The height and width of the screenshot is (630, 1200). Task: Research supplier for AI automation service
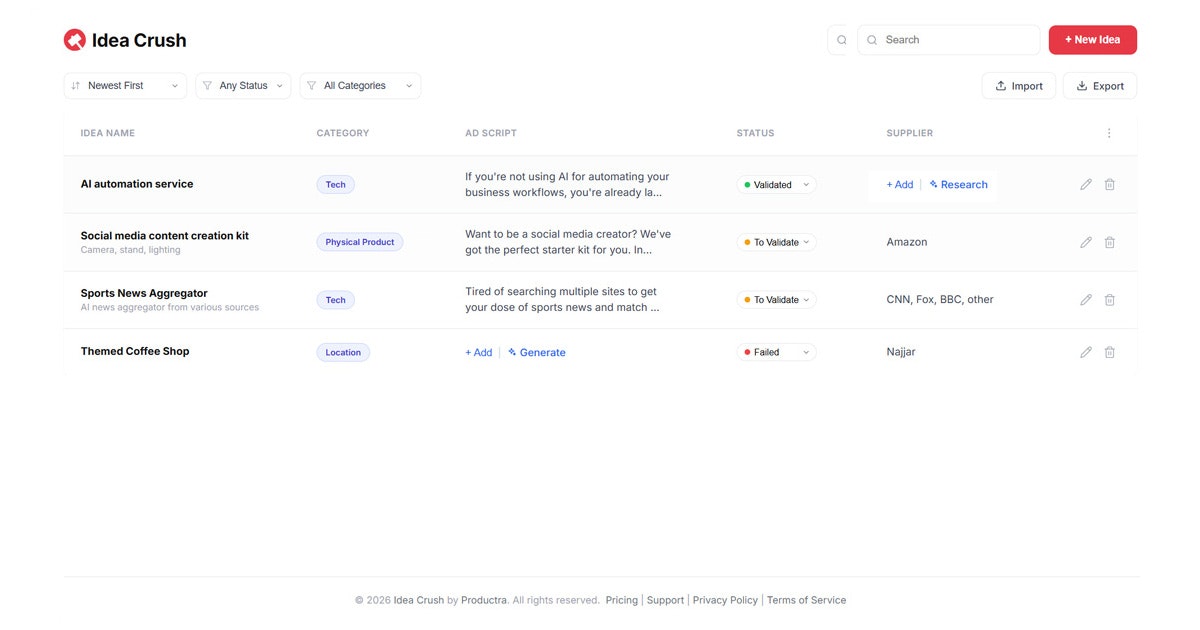point(958,184)
